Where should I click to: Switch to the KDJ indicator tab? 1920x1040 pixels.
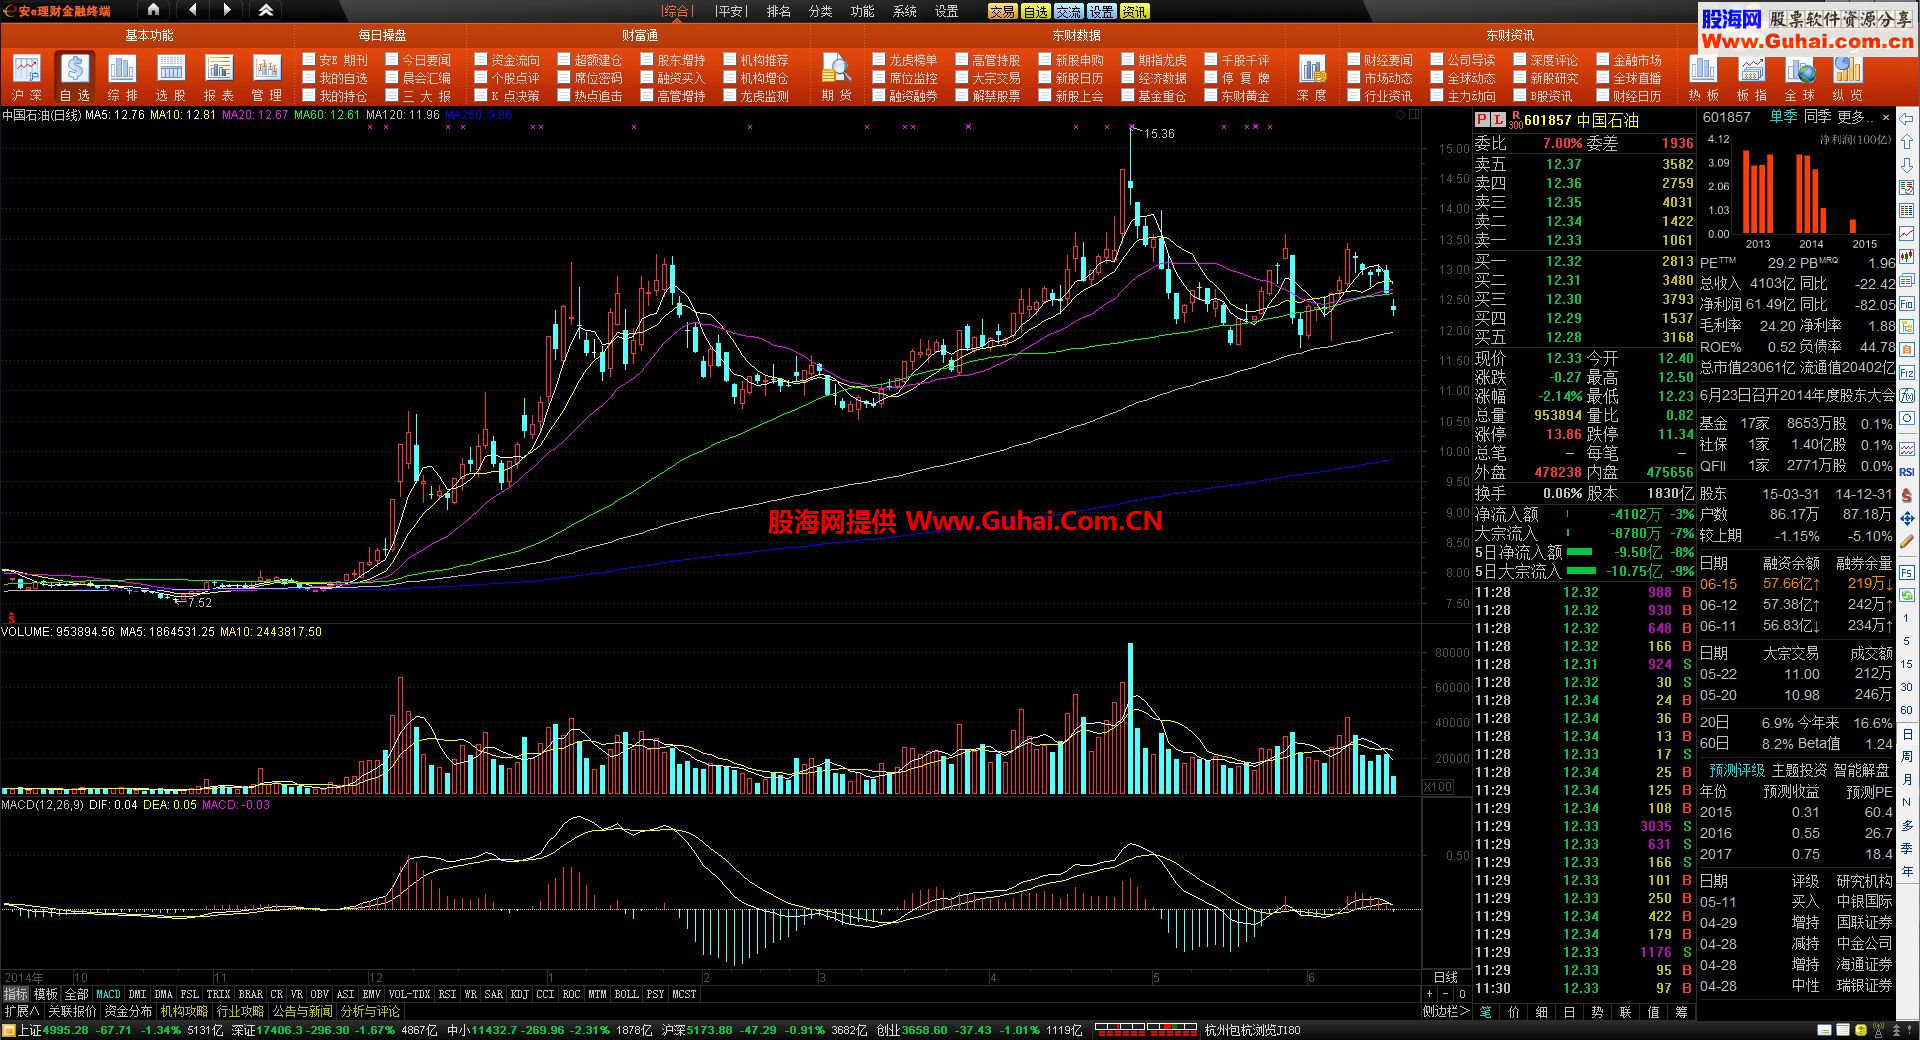point(519,995)
